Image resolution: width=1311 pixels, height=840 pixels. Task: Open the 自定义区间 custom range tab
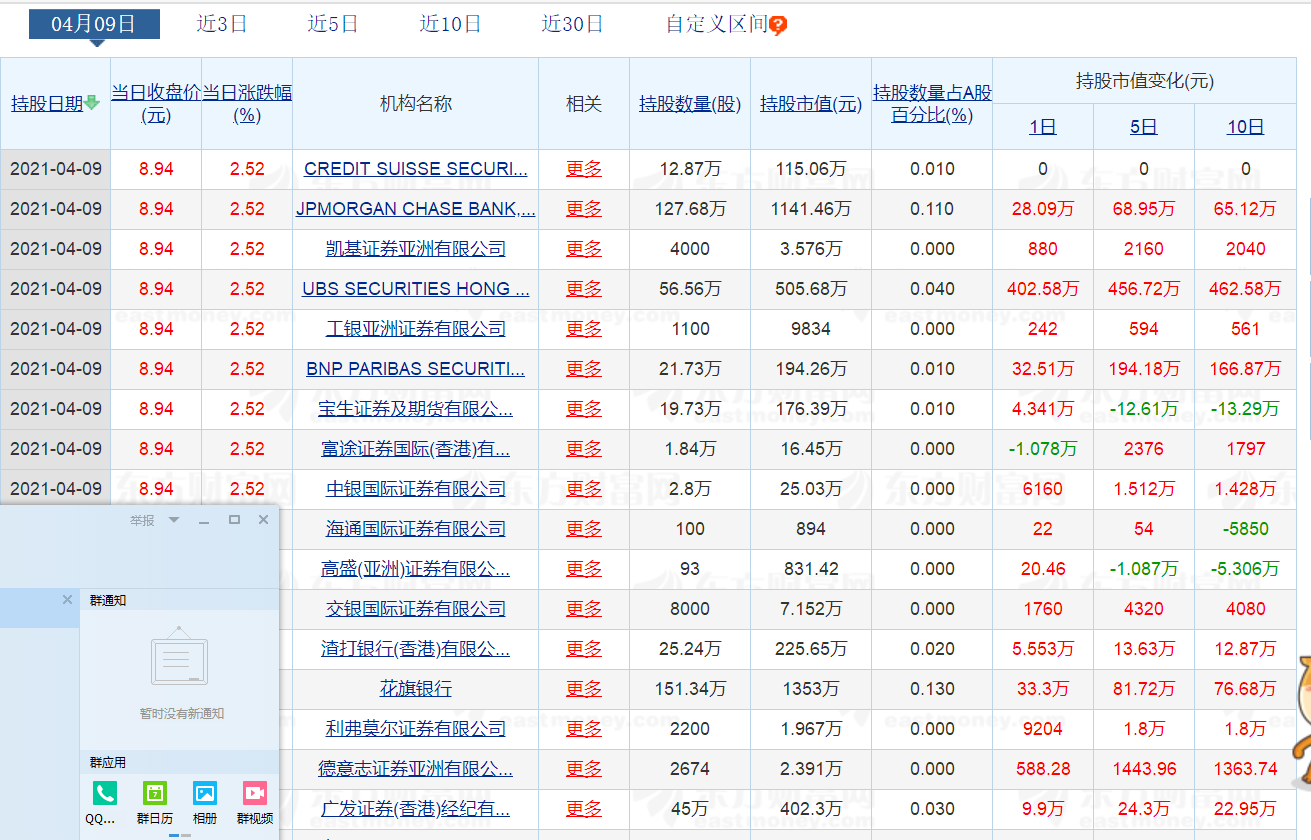(x=717, y=24)
